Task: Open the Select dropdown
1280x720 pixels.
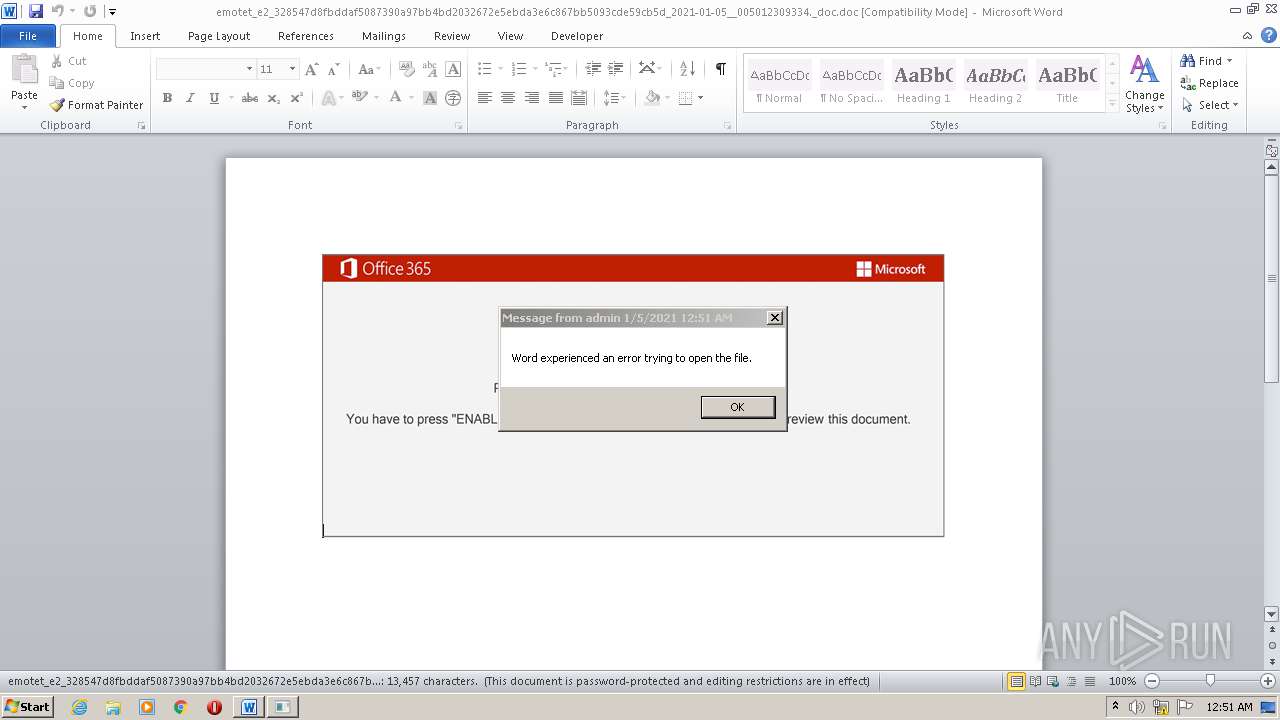Action: [1210, 105]
